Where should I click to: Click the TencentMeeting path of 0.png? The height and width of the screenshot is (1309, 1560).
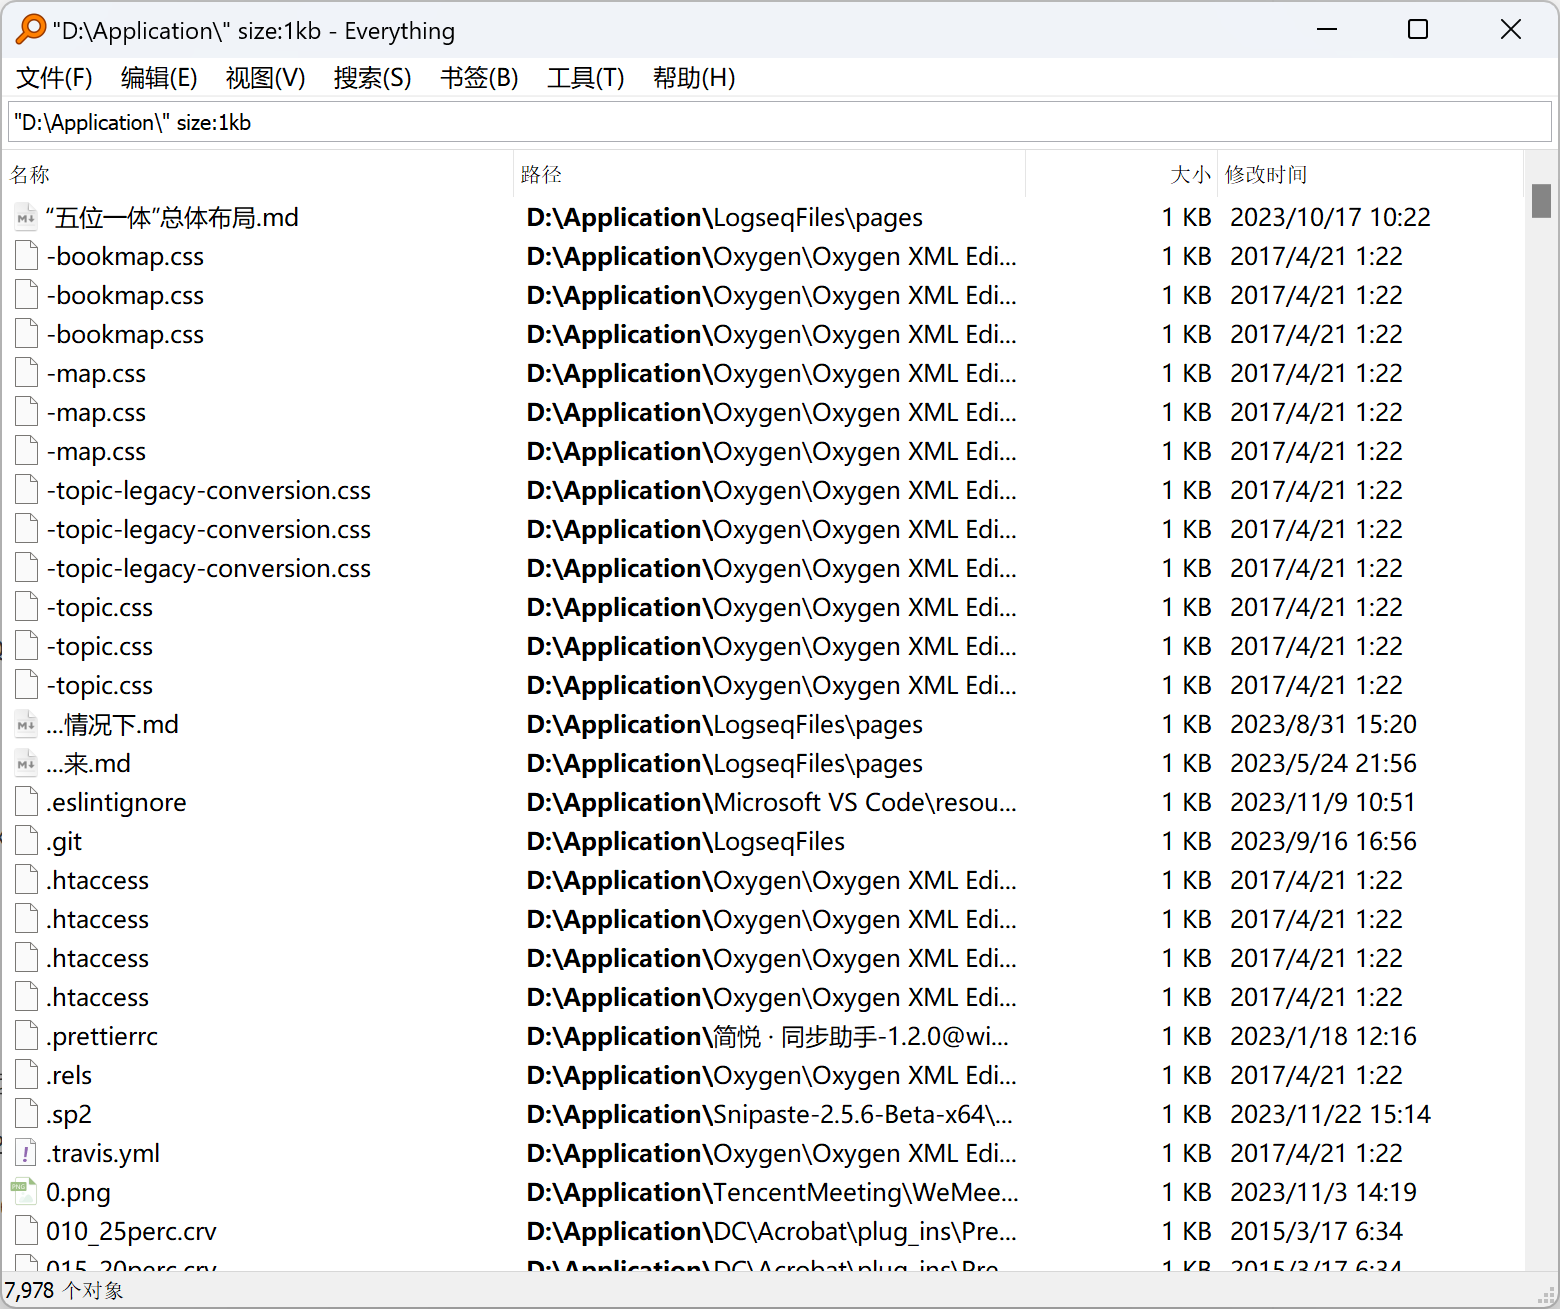[773, 1193]
